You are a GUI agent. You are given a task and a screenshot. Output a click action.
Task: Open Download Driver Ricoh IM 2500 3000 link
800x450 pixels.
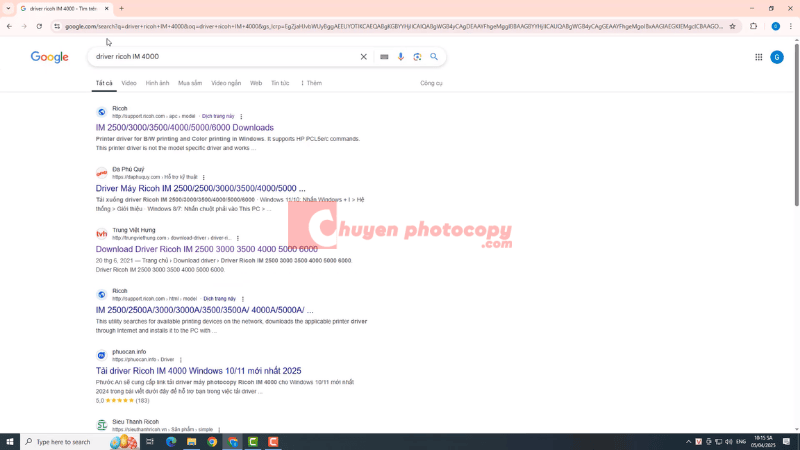[x=207, y=249]
